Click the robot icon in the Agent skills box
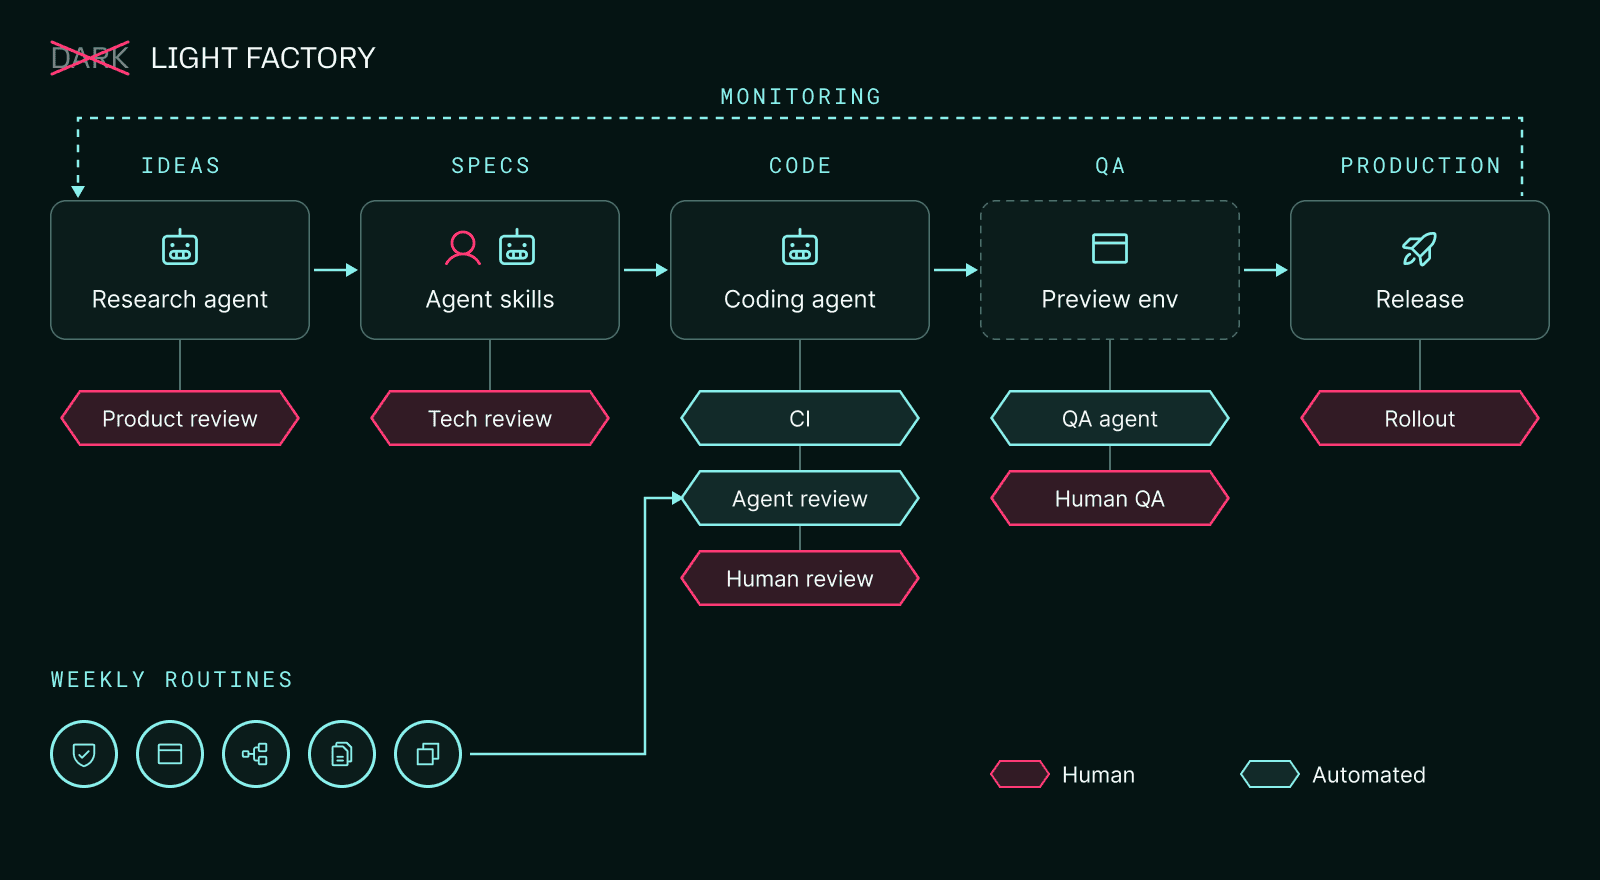The height and width of the screenshot is (880, 1600). click(517, 247)
